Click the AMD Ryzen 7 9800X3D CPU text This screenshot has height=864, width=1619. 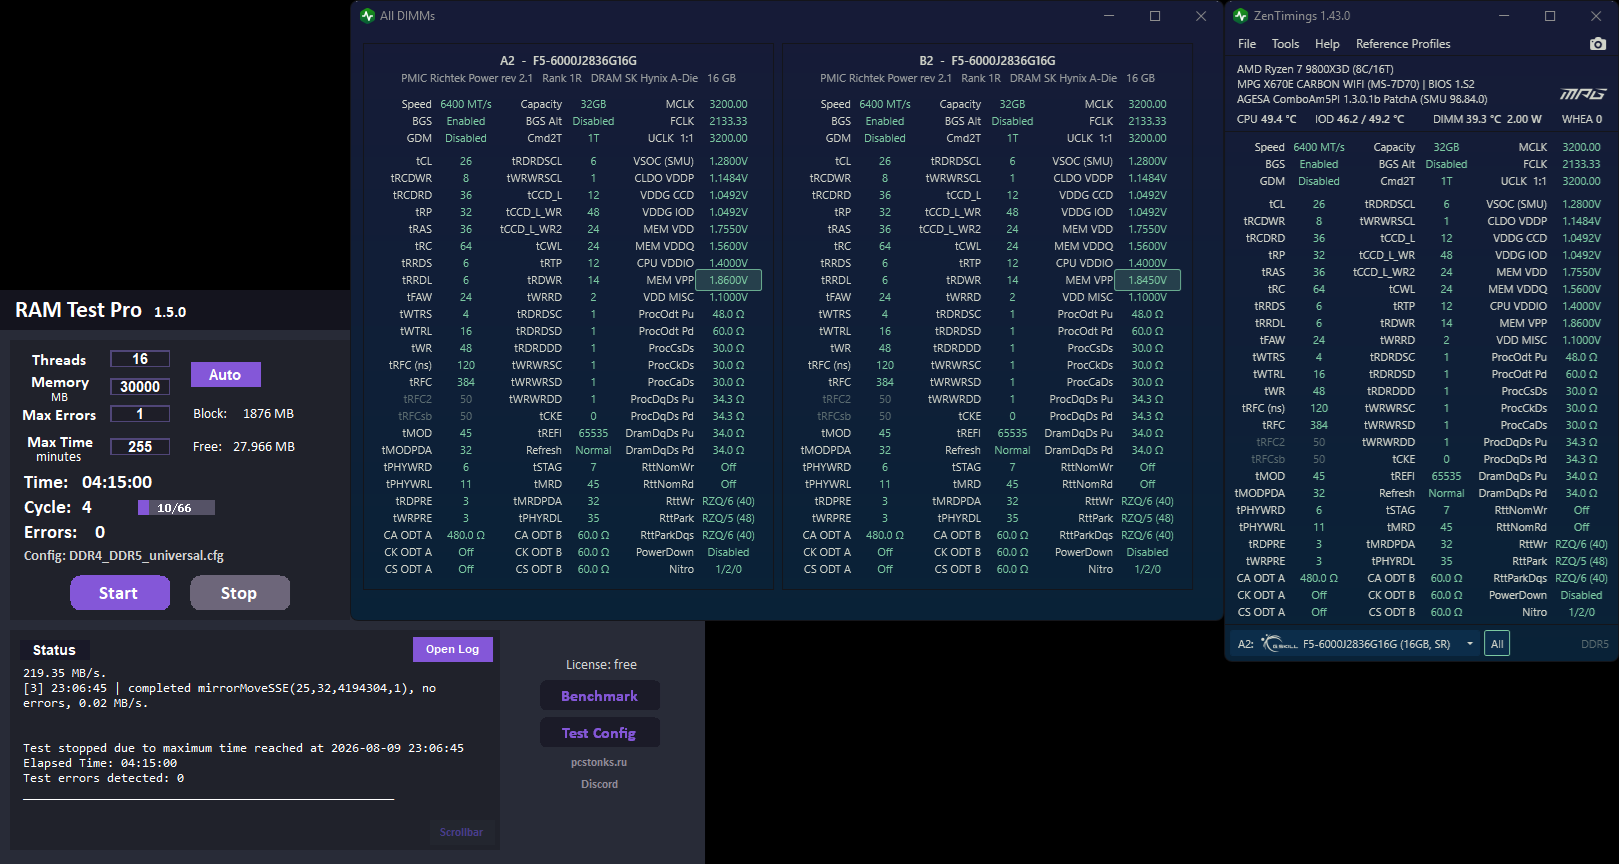[x=1315, y=69]
